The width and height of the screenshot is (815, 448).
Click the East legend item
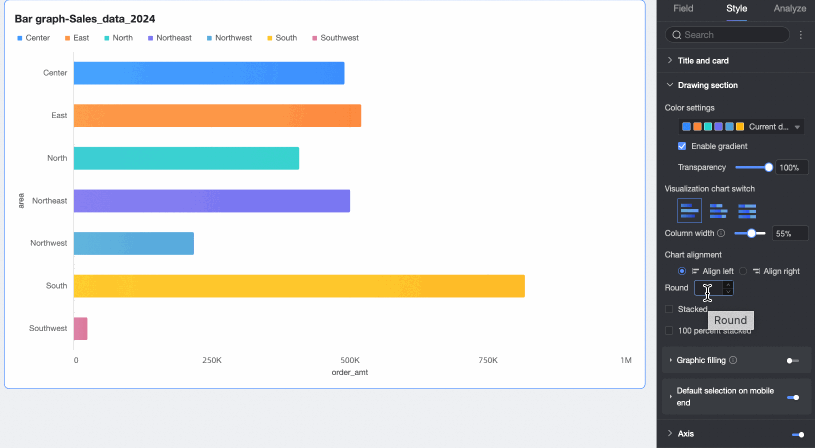point(77,38)
